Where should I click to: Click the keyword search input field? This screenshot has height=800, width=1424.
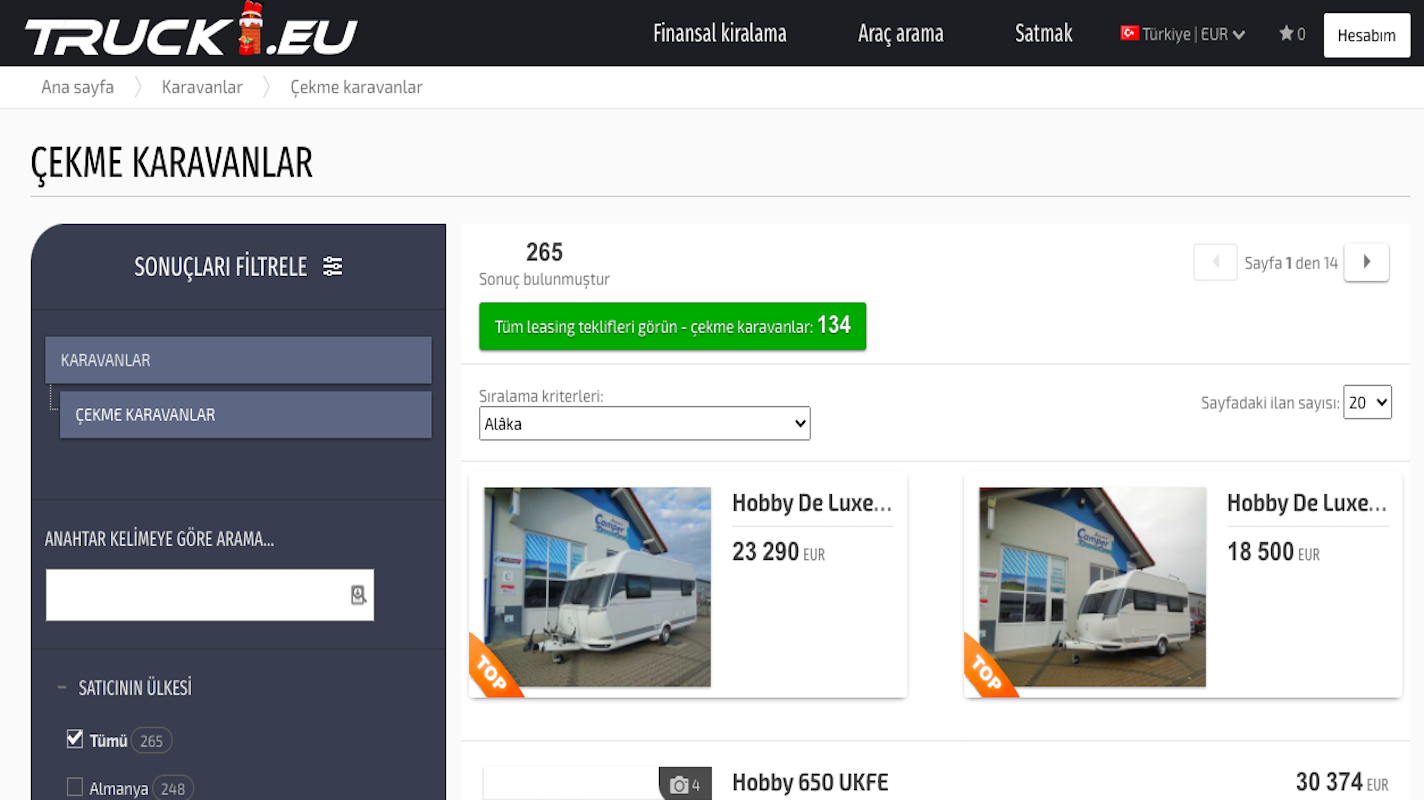pyautogui.click(x=195, y=595)
